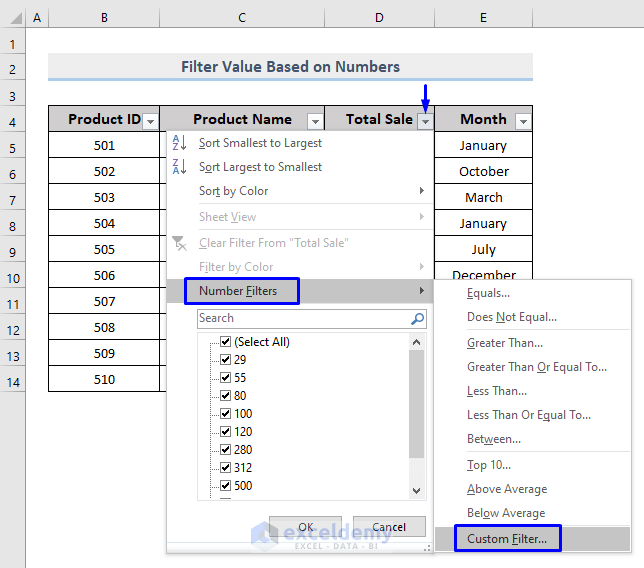Click the filter list scroll up arrow

(416, 342)
